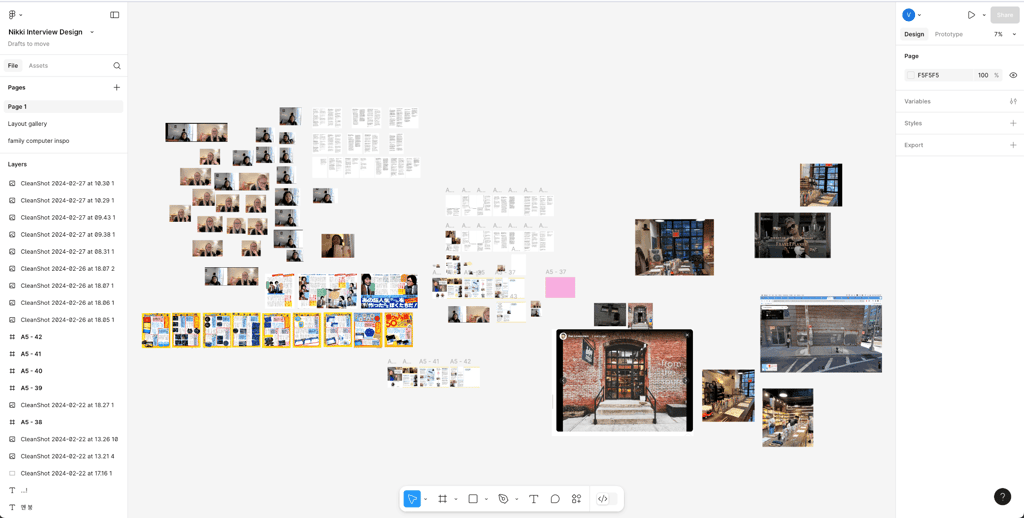Open the Figma main menu dropdown
Image resolution: width=1024 pixels, height=518 pixels.
(15, 15)
